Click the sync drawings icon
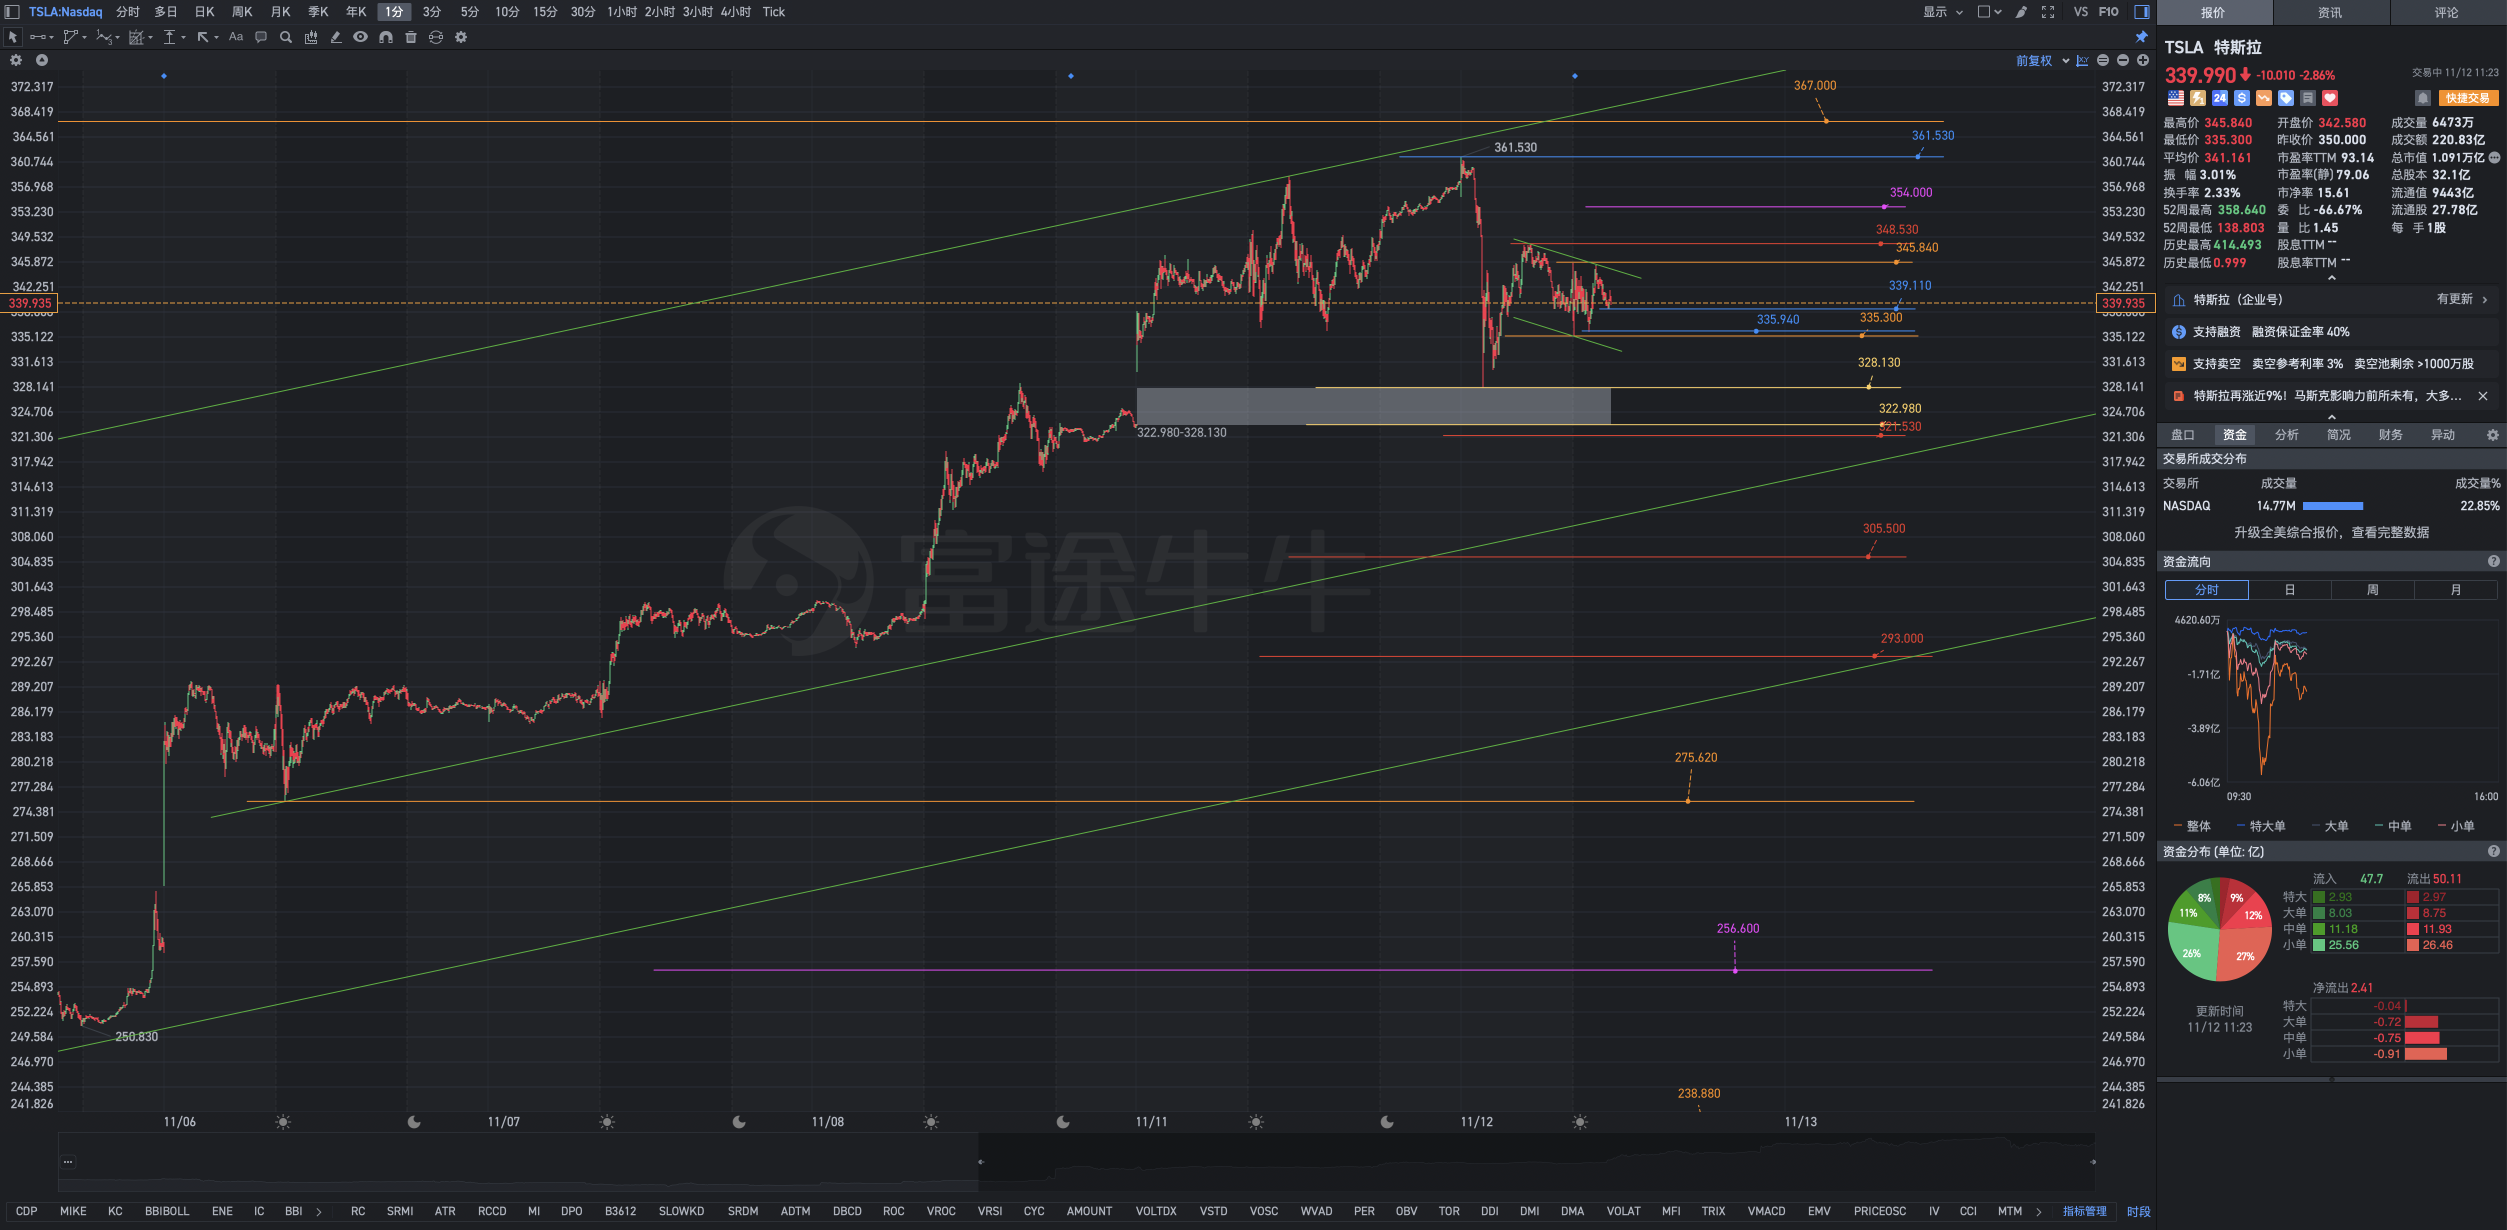The image size is (2507, 1230). coord(436,37)
